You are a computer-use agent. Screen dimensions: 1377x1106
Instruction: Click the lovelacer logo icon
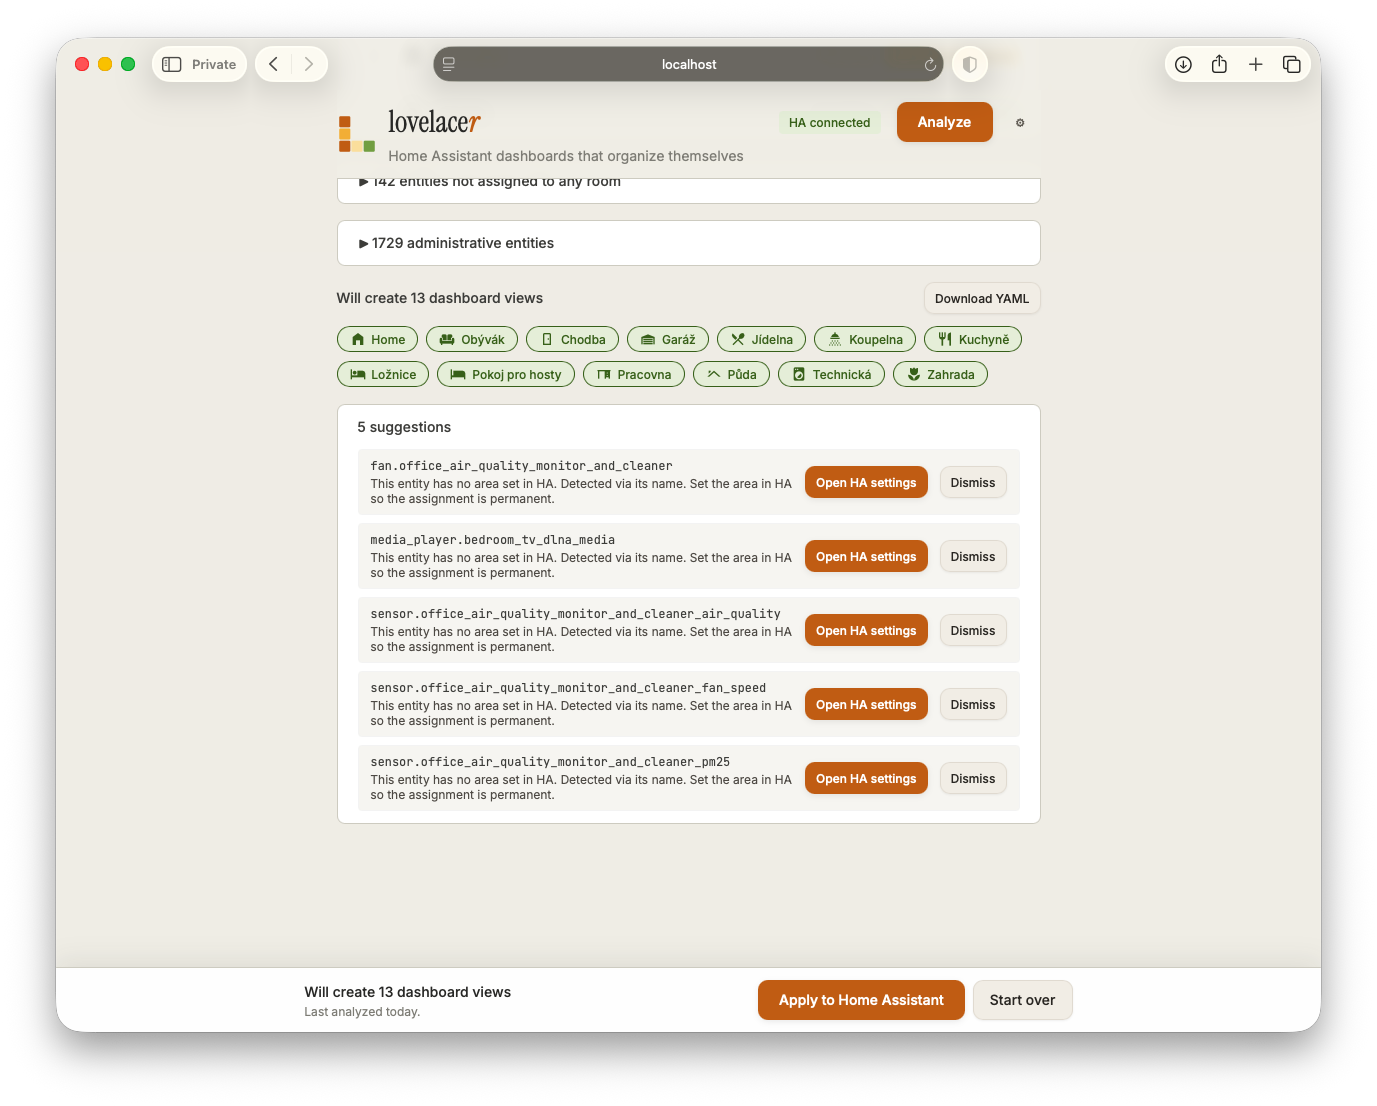[356, 134]
